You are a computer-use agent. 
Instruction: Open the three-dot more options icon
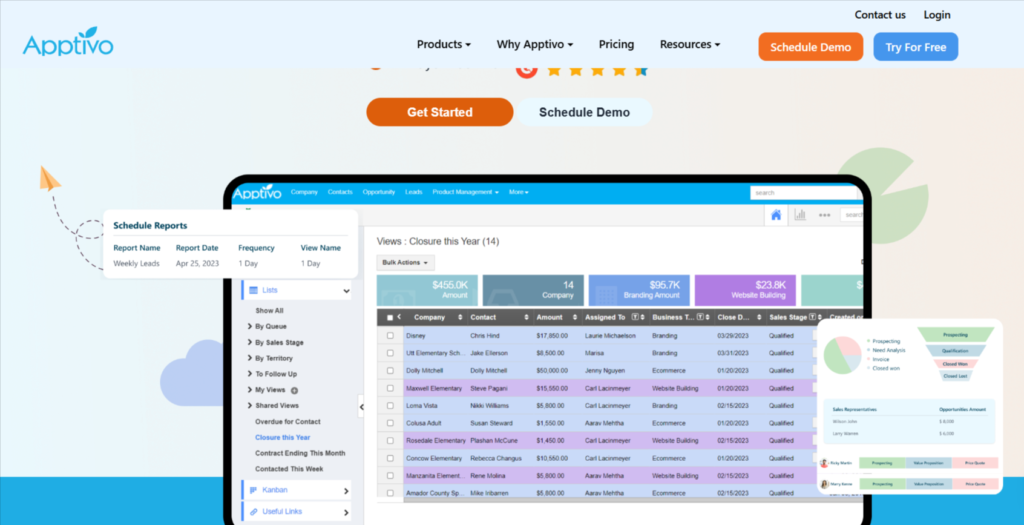824,215
